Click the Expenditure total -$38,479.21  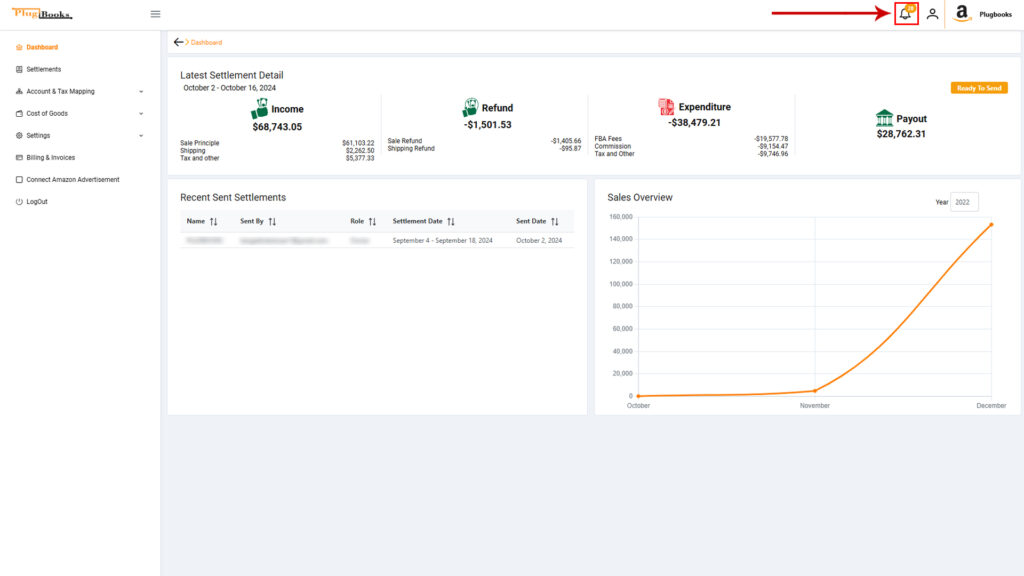tap(694, 123)
